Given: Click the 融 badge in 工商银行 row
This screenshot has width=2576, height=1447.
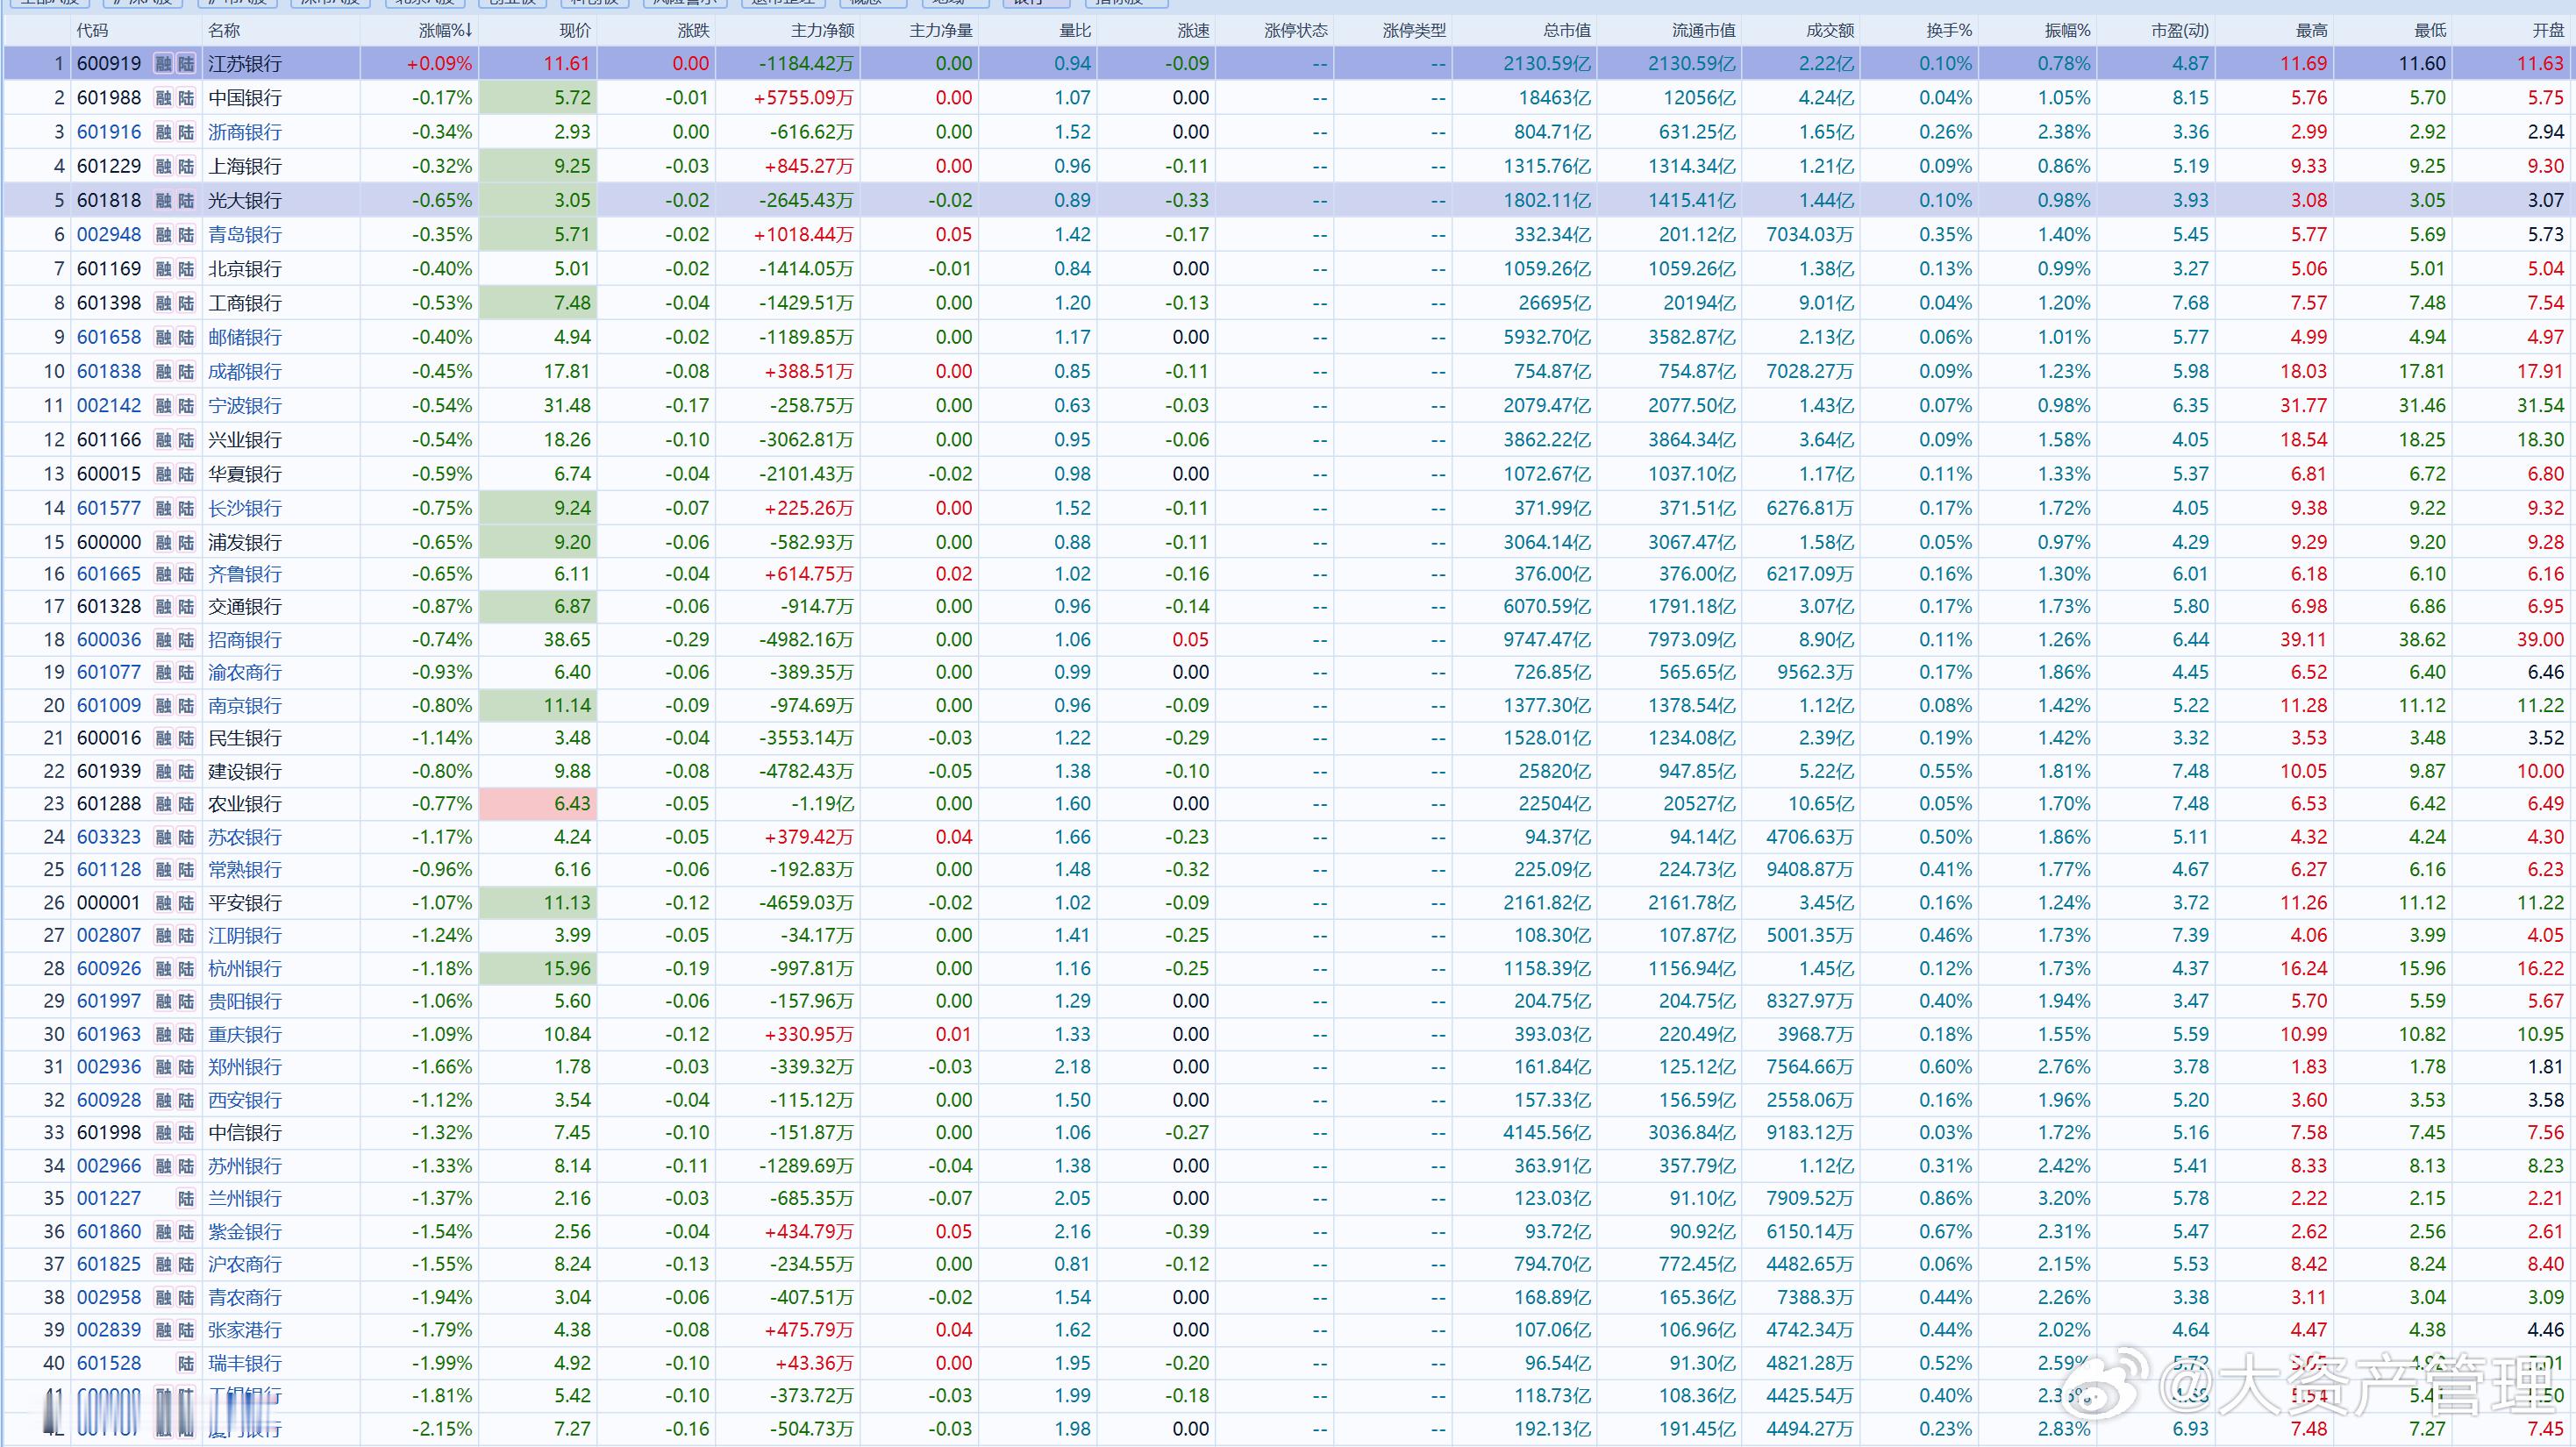Looking at the screenshot, I should click(x=164, y=303).
